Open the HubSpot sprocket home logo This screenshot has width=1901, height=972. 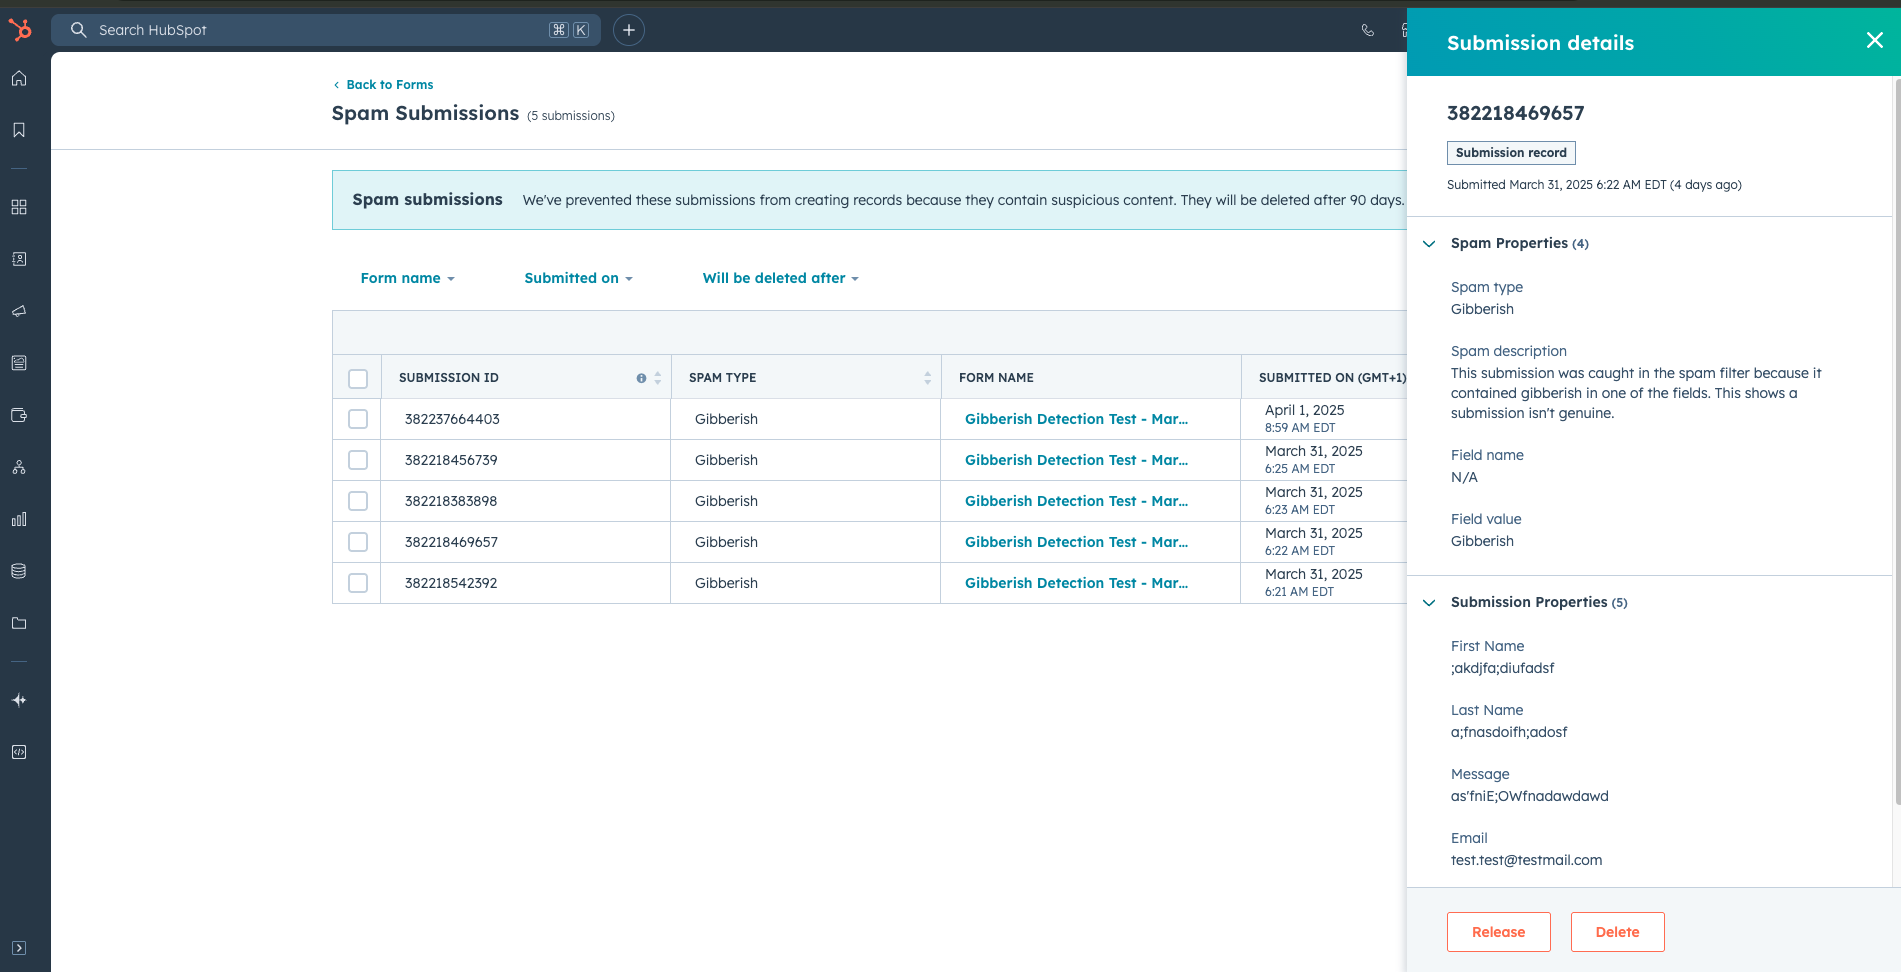[19, 30]
